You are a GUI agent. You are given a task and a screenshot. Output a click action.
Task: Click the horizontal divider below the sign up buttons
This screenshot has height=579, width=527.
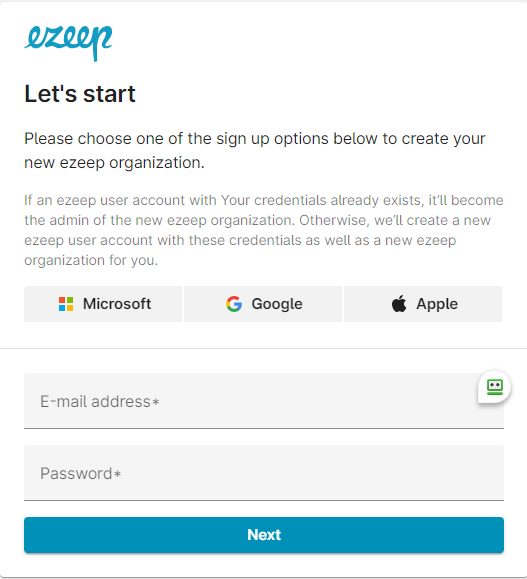tap(263, 348)
